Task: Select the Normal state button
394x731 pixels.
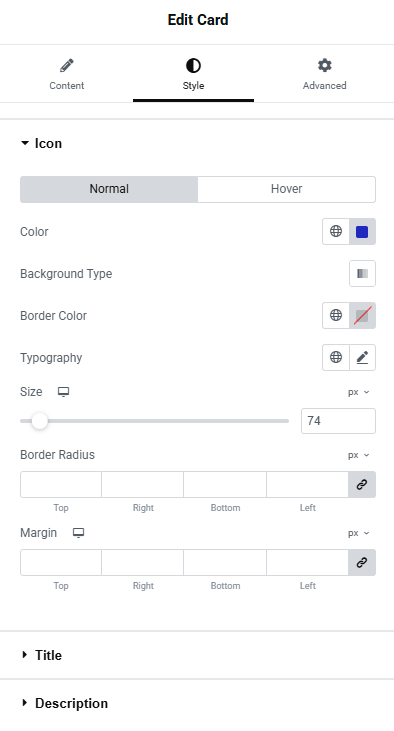Action: [109, 189]
